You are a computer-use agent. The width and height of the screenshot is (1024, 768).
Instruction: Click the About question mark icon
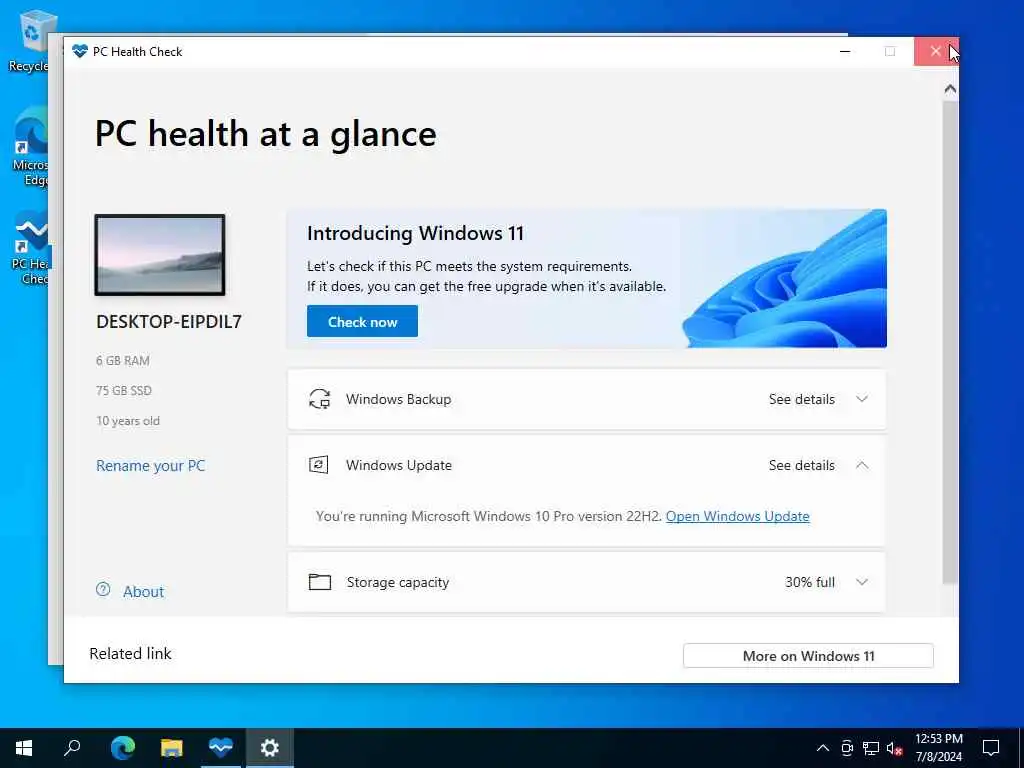[103, 590]
